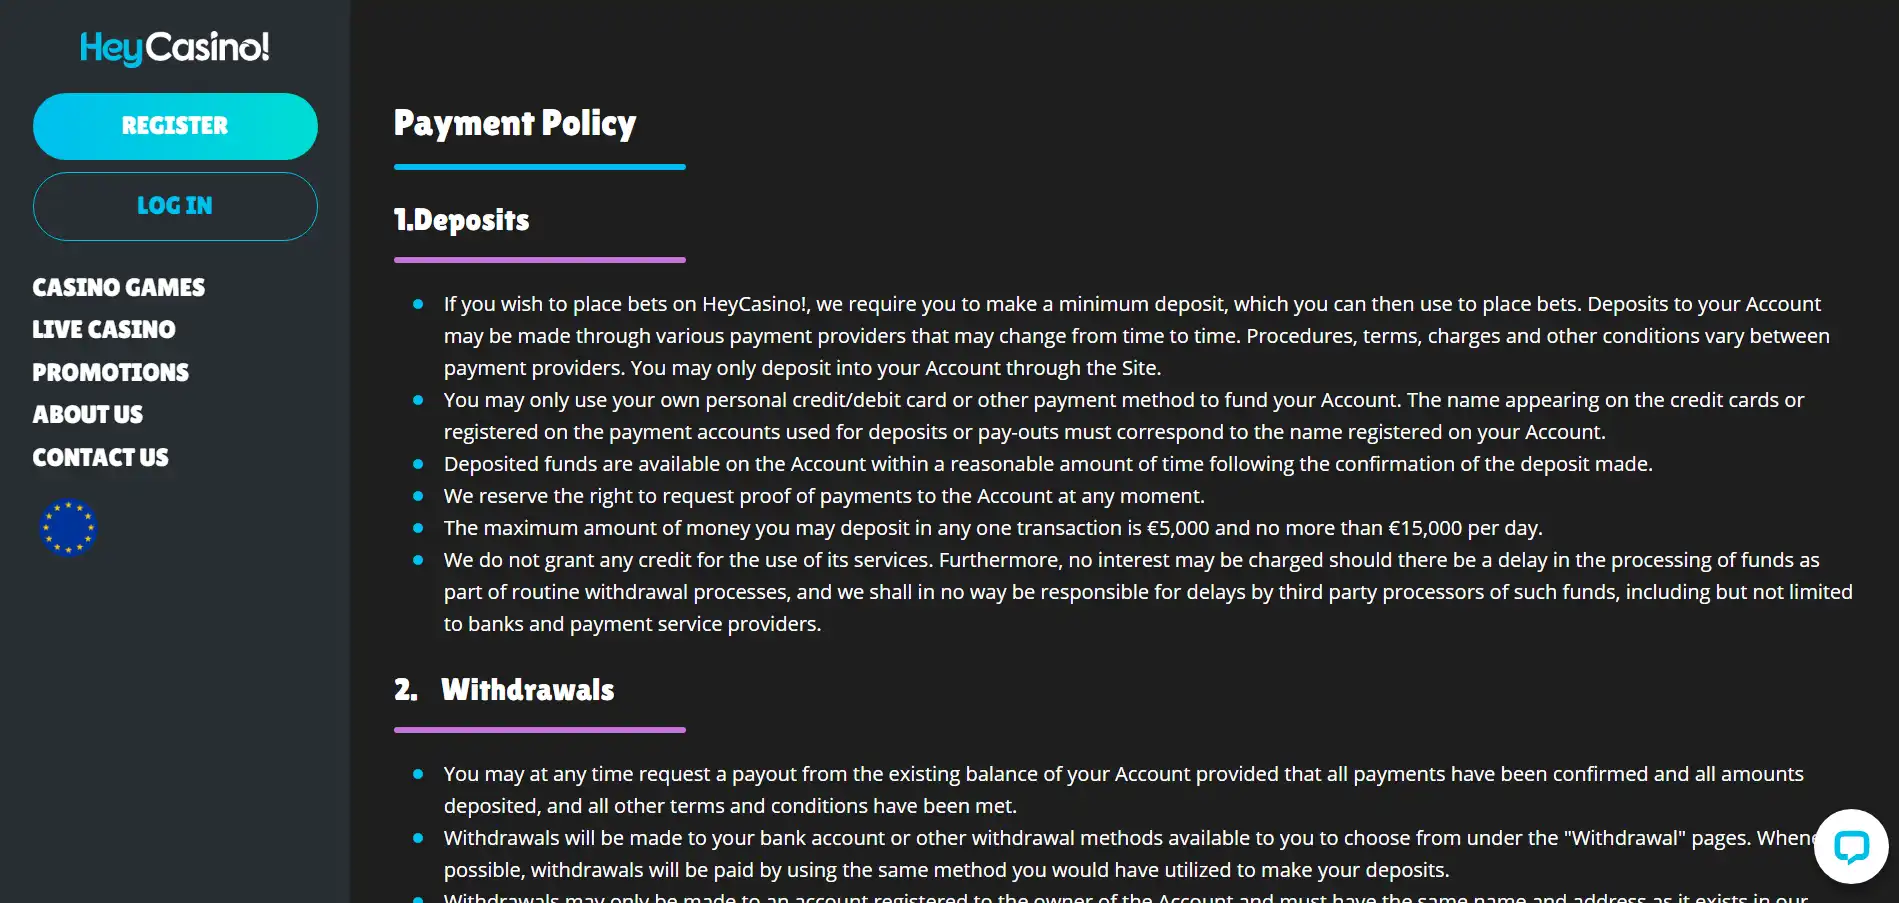
Task: Click the €5,000 maximum deposit line
Action: click(993, 528)
